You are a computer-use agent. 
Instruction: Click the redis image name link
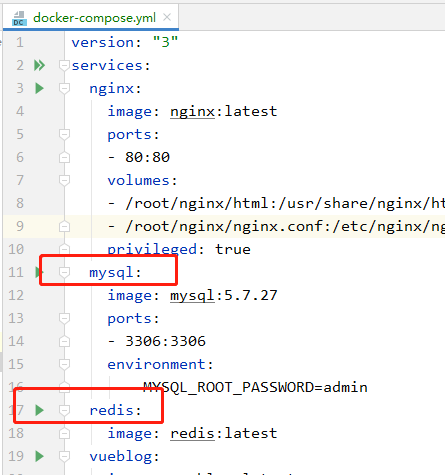pyautogui.click(x=192, y=433)
